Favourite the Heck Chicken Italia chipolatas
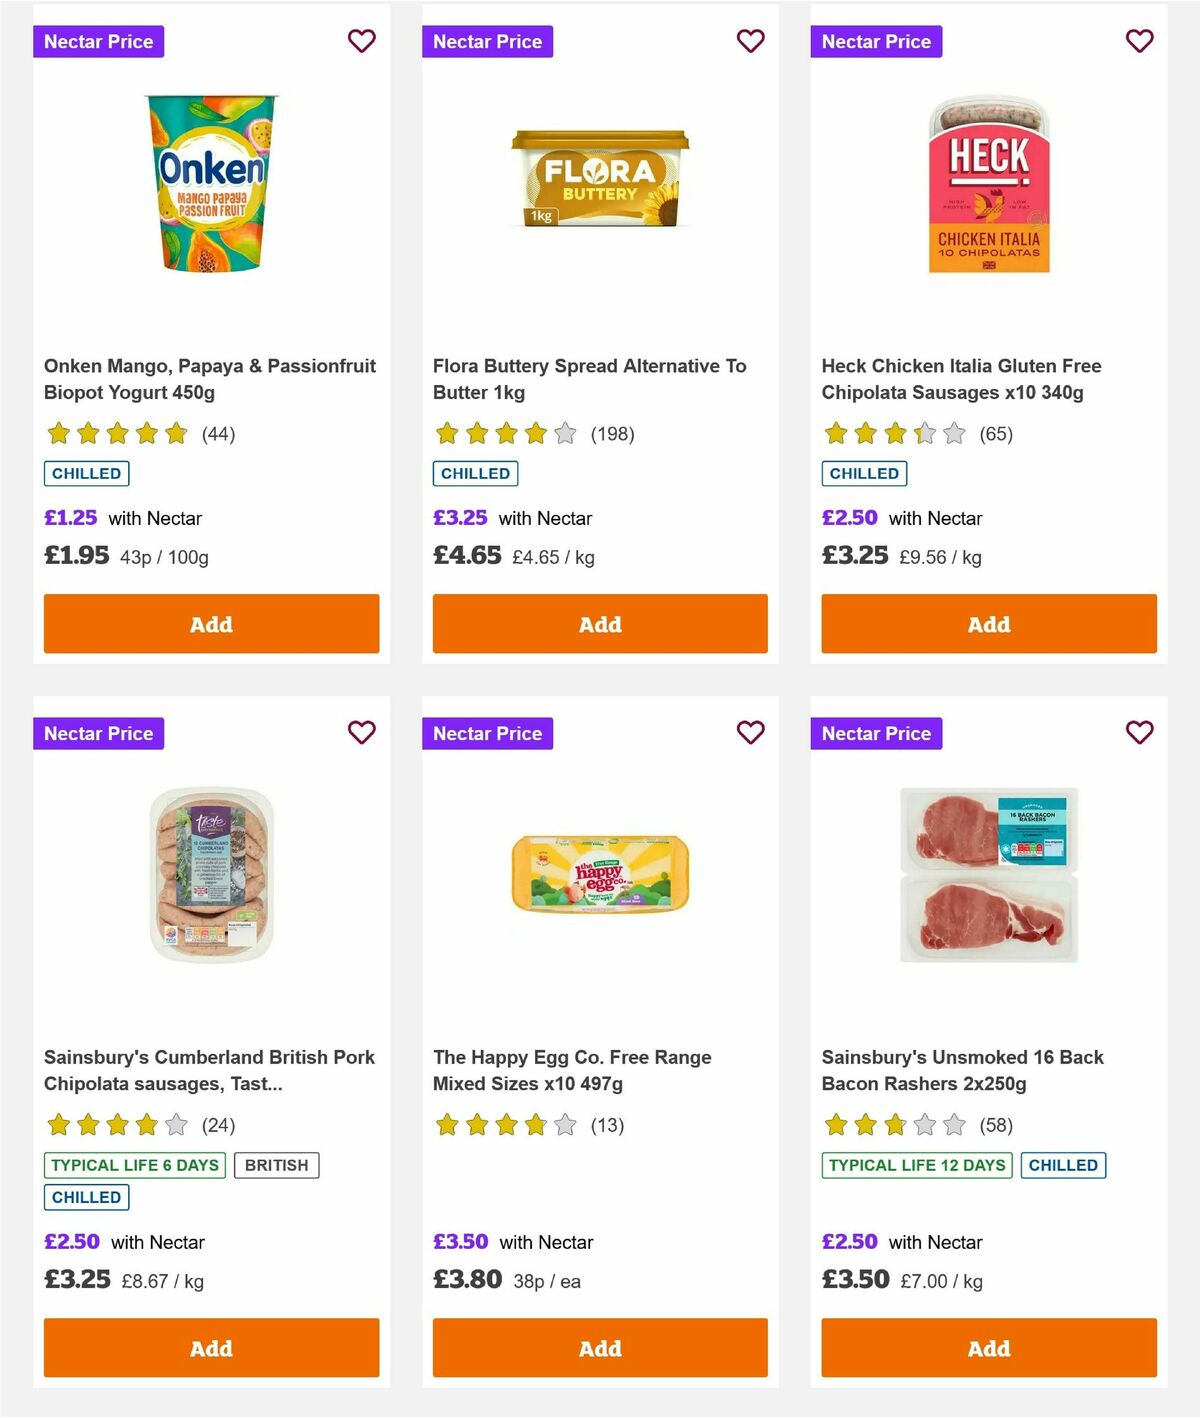Viewport: 1200px width, 1419px height. tap(1139, 41)
